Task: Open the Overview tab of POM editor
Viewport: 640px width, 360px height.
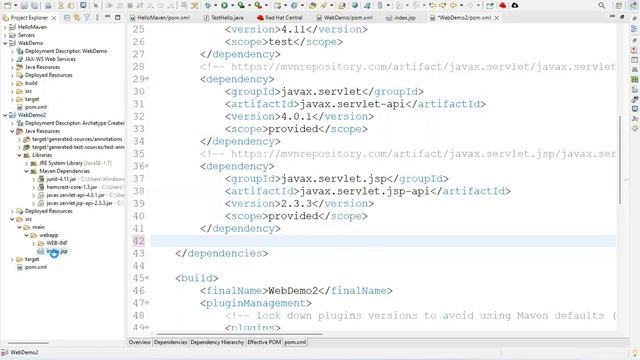Action: click(x=140, y=342)
